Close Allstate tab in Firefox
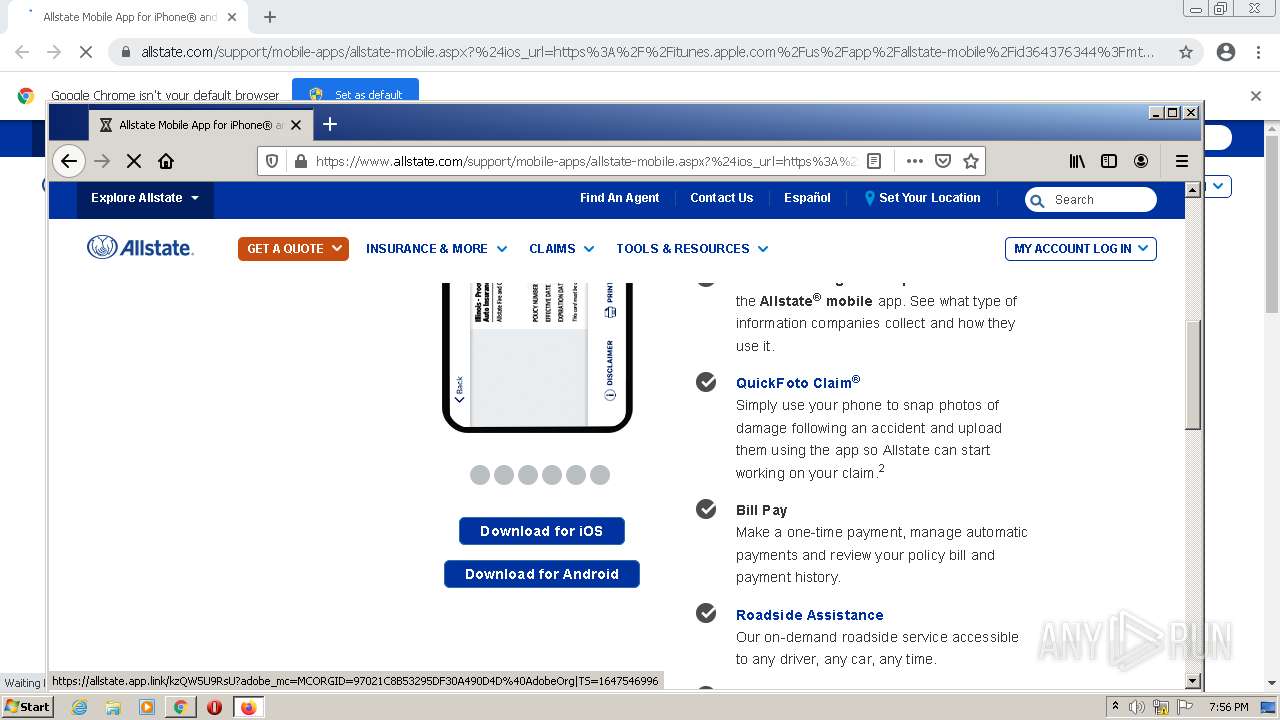 pyautogui.click(x=296, y=125)
